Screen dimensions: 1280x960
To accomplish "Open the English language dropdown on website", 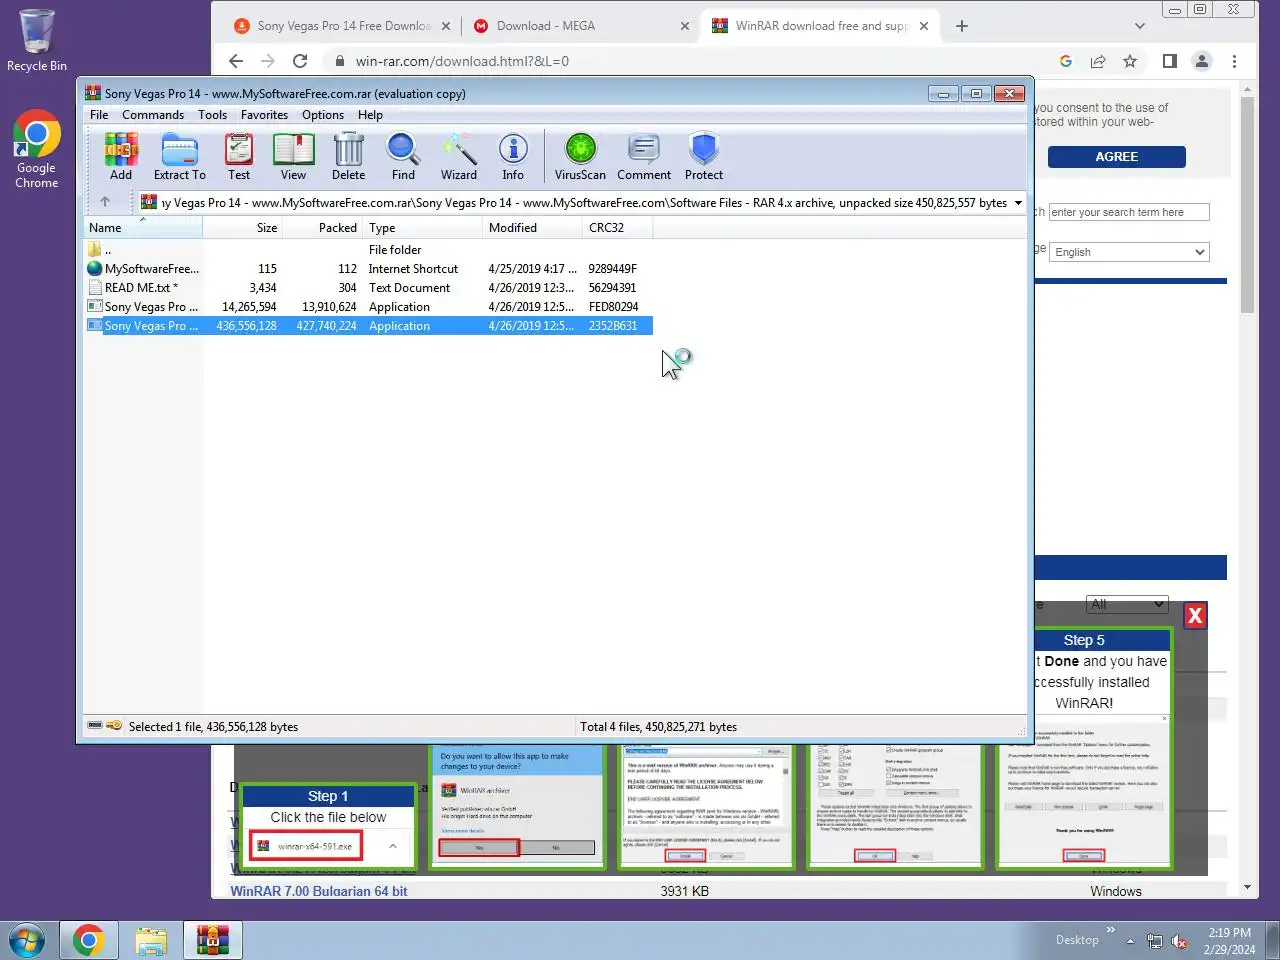I will point(1129,252).
